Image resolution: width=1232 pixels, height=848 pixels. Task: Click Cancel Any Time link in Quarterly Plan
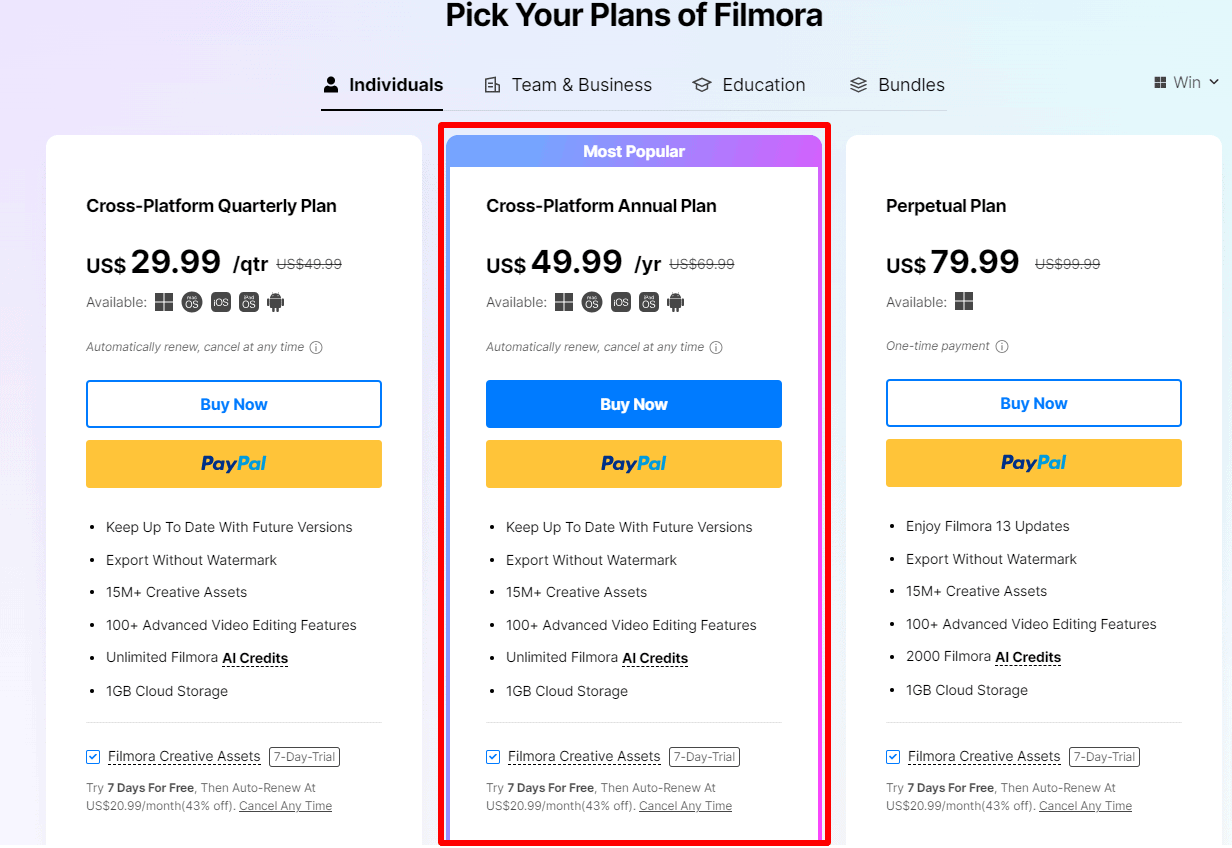pos(285,806)
